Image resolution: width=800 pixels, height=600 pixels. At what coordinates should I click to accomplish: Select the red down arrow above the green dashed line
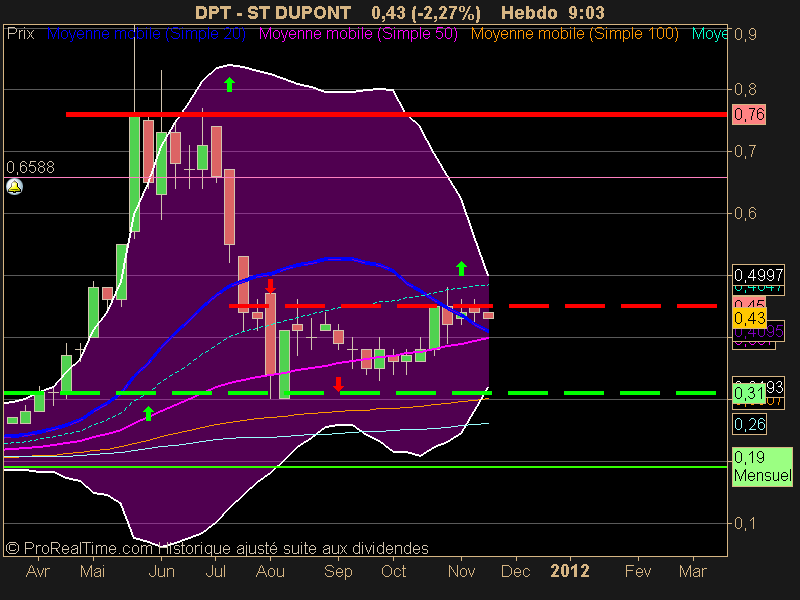point(338,384)
